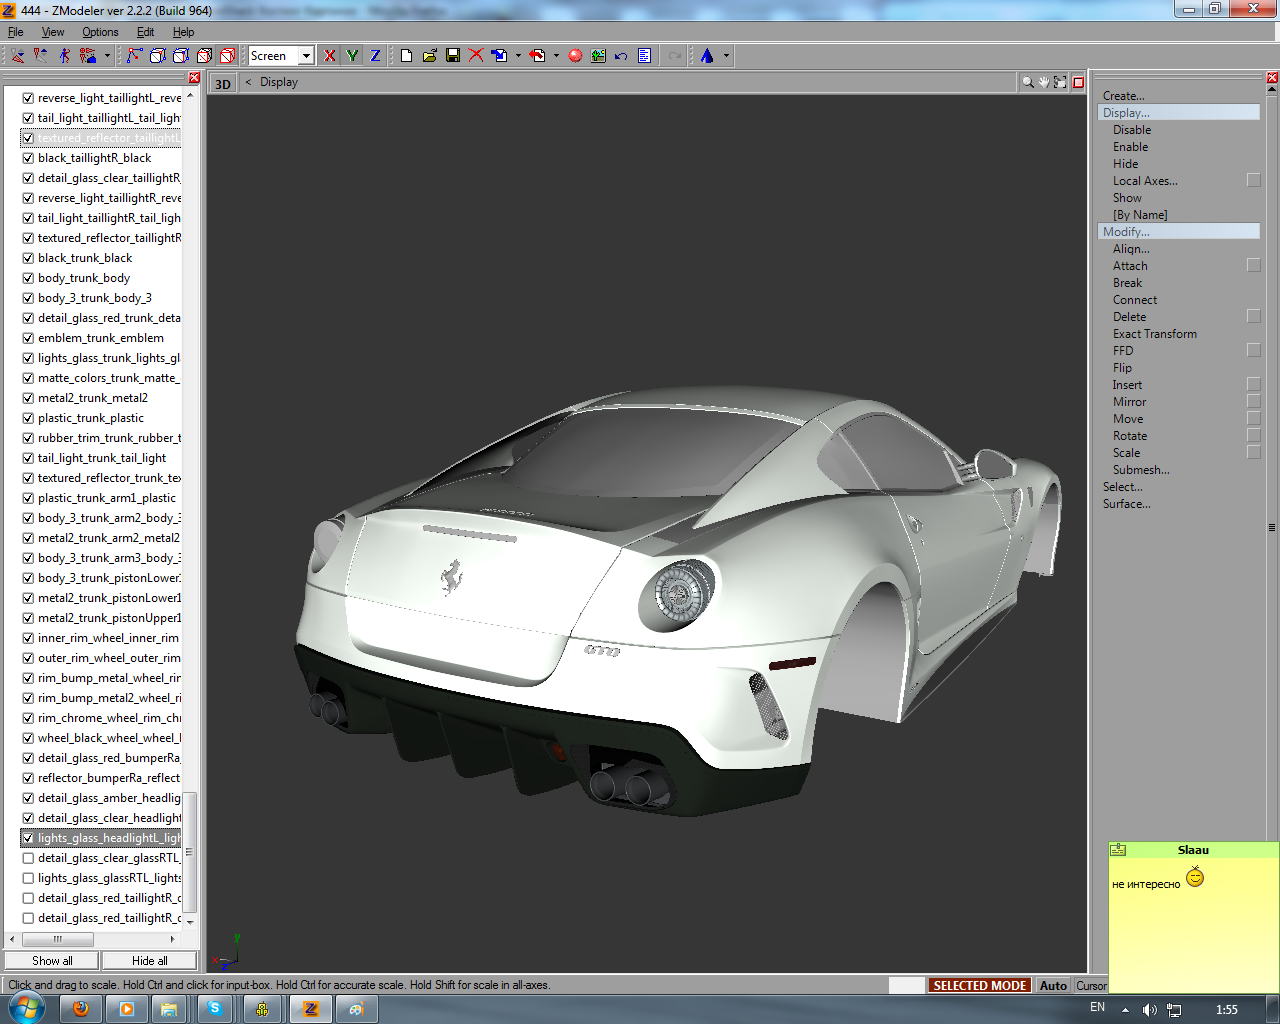Click the first selection tool icon
Viewport: 1280px width, 1024px height.
[x=18, y=56]
